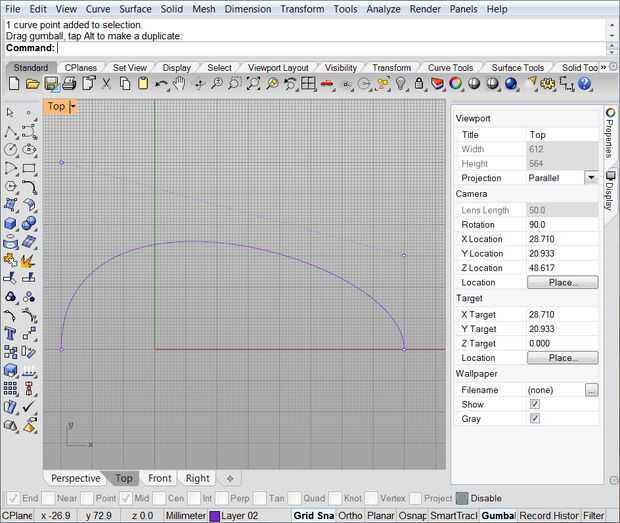Click the purple Layer 02 color swatch
The height and width of the screenshot is (523, 620).
point(214,515)
